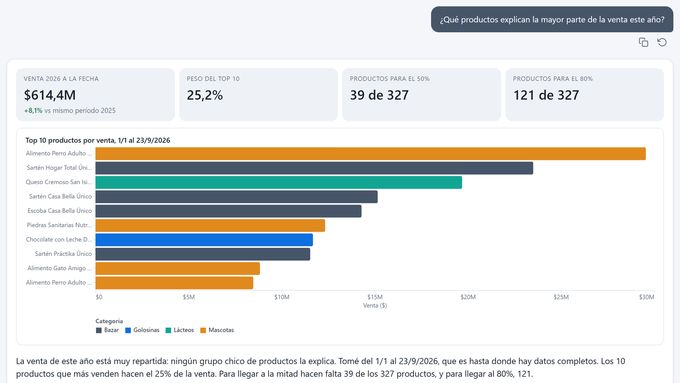The width and height of the screenshot is (680, 383).
Task: Click the Escoba Casa Bella Único bar
Action: tap(229, 211)
